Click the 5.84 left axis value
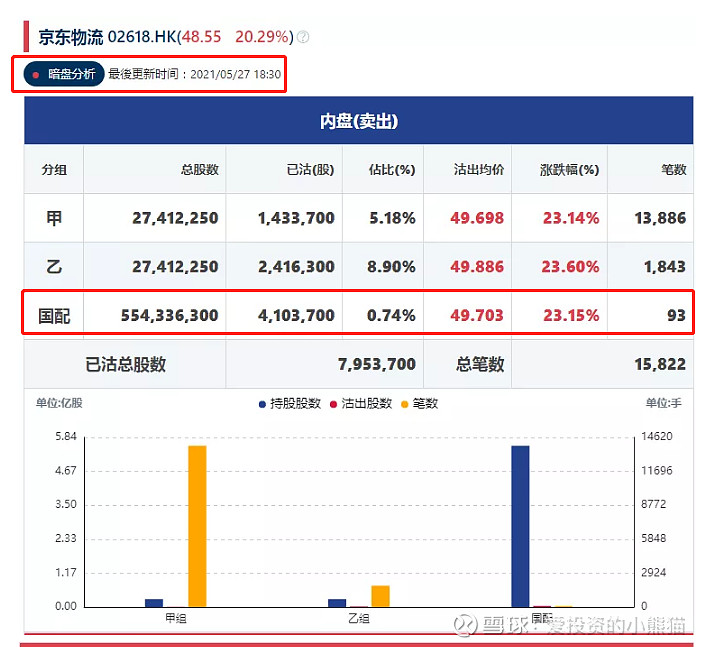 point(66,436)
